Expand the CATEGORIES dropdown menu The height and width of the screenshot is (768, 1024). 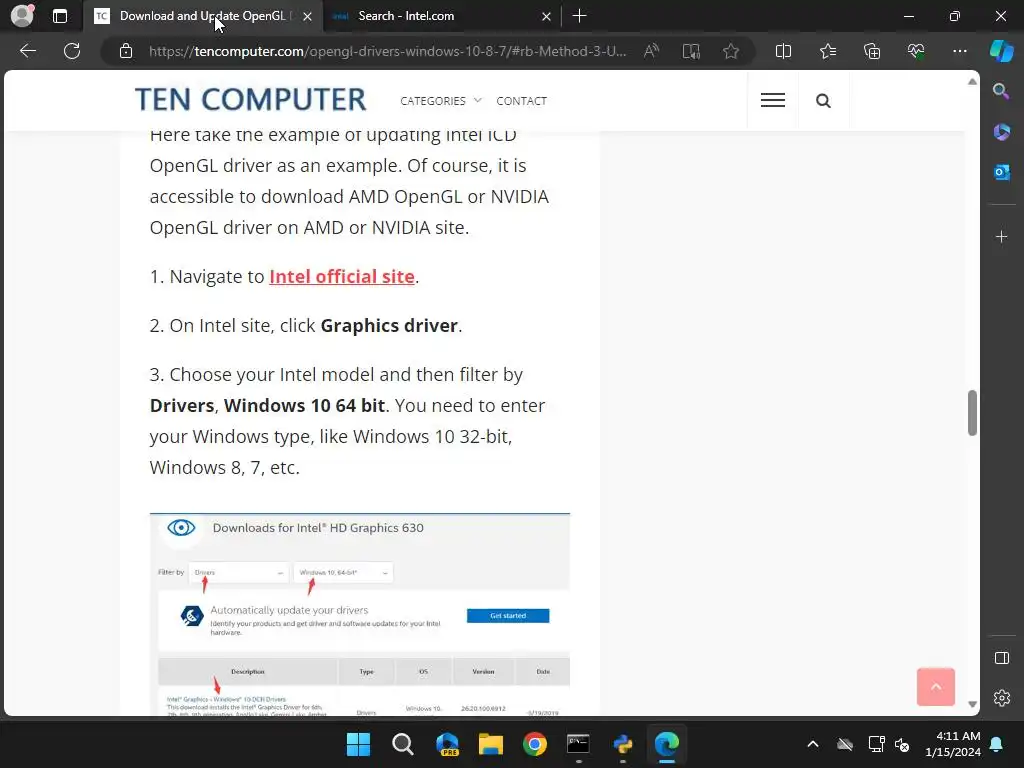coord(441,101)
